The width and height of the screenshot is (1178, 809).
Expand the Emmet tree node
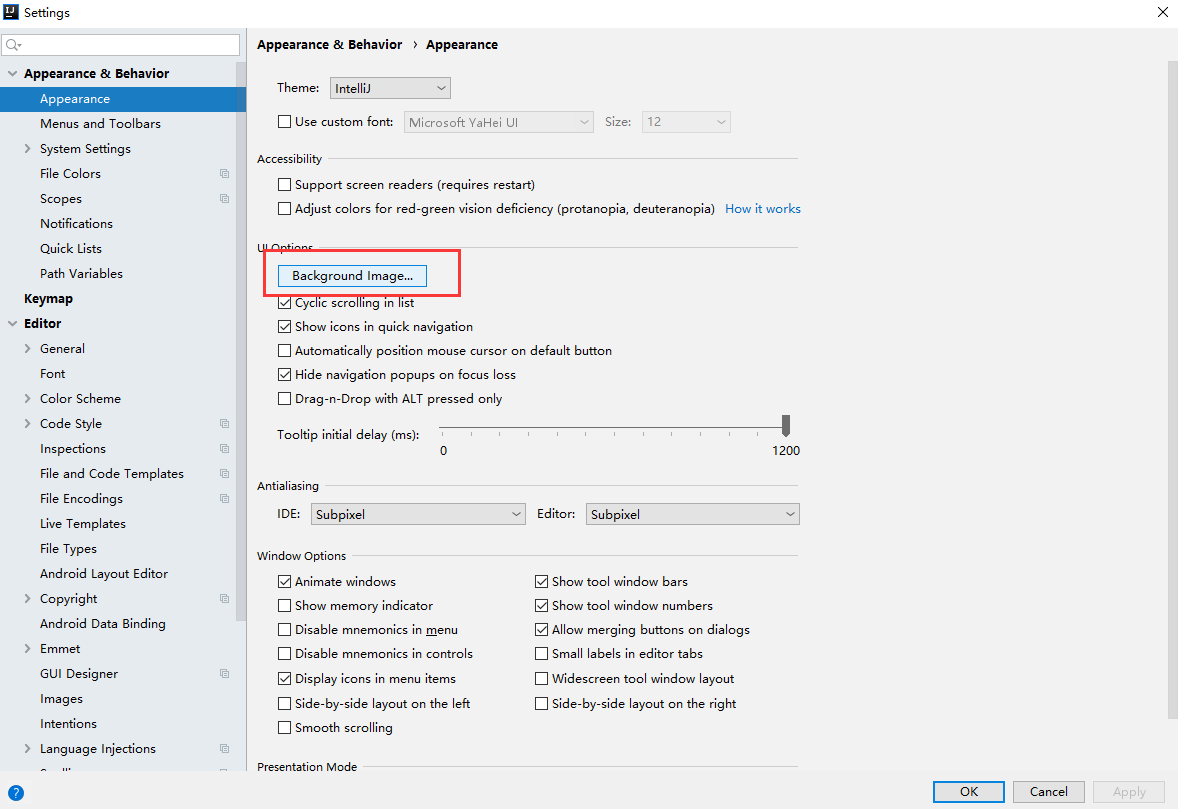point(28,648)
